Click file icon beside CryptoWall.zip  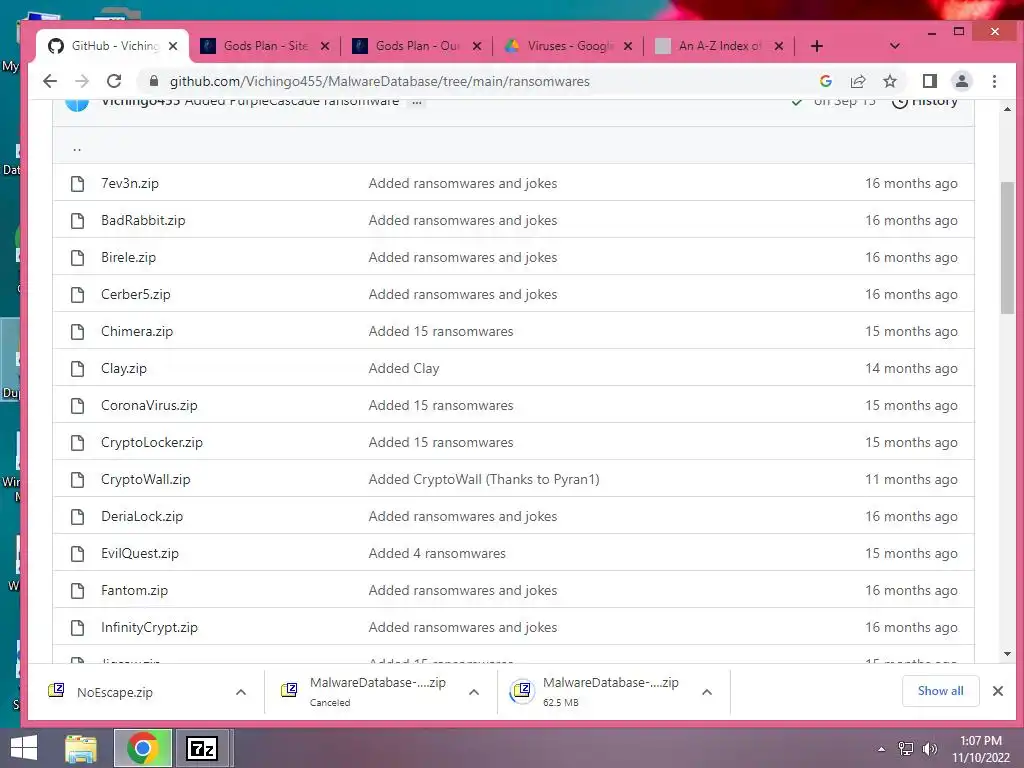coord(77,479)
